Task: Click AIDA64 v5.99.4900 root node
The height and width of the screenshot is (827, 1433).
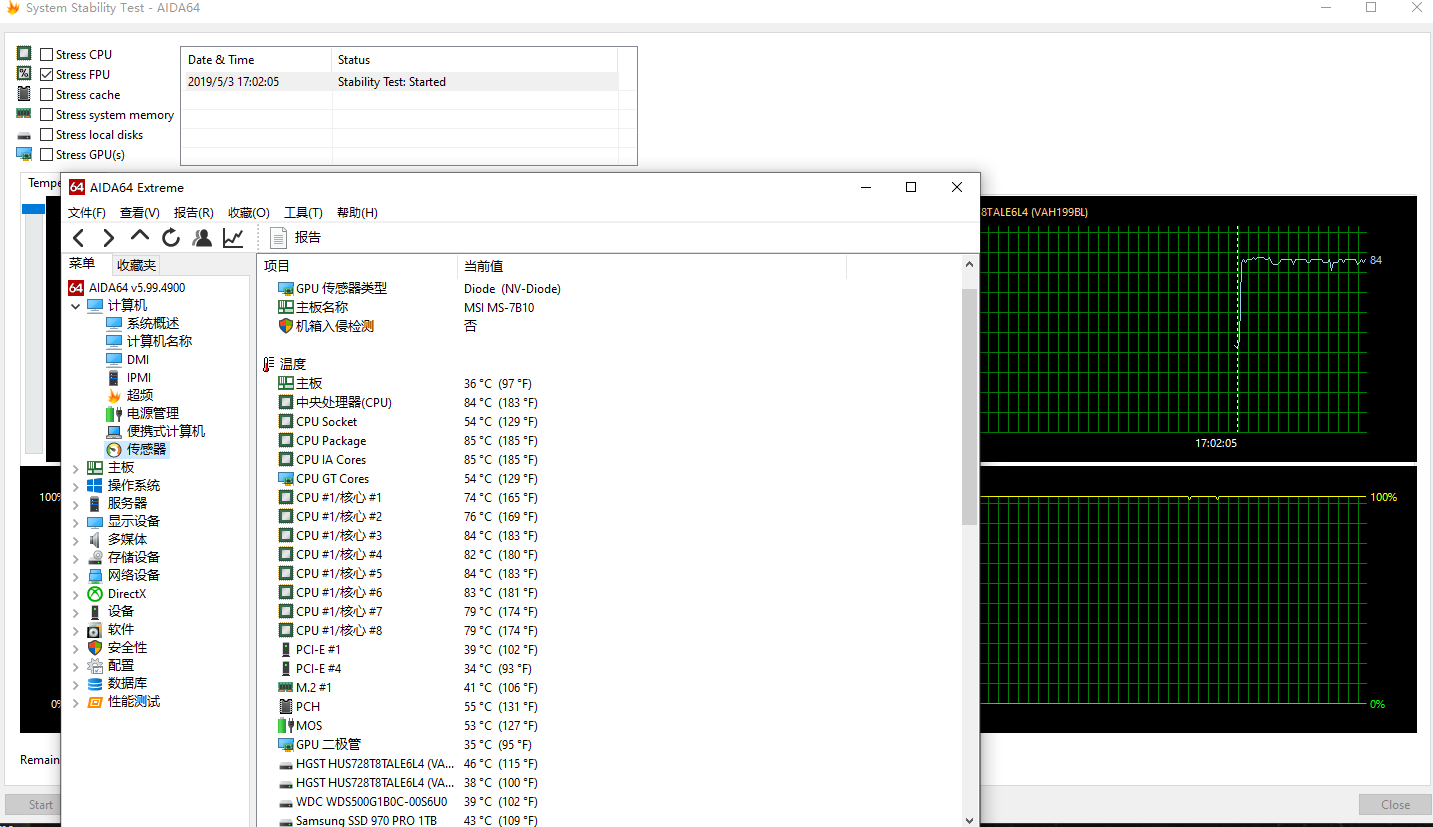Action: coord(136,287)
